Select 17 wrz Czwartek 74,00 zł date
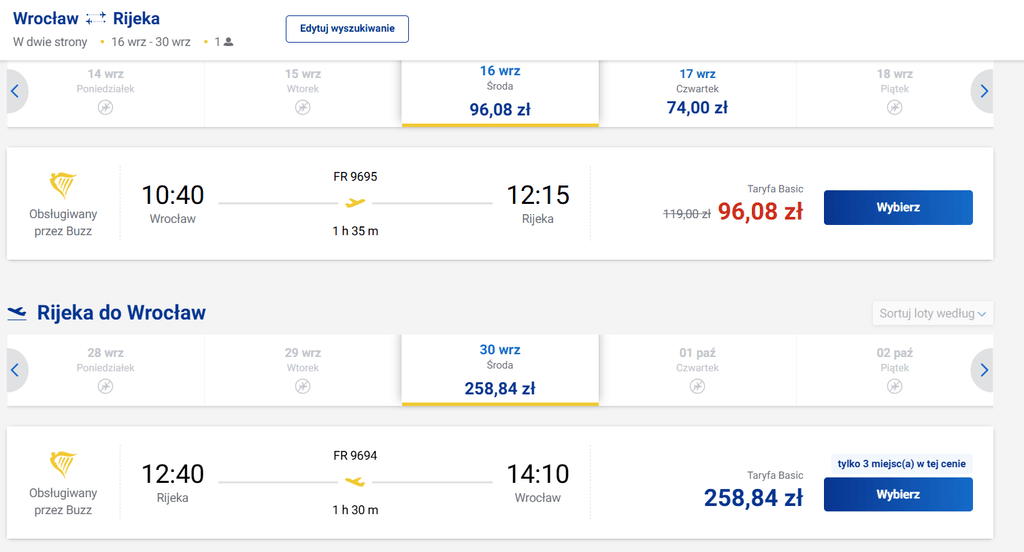The width and height of the screenshot is (1024, 552). point(697,91)
